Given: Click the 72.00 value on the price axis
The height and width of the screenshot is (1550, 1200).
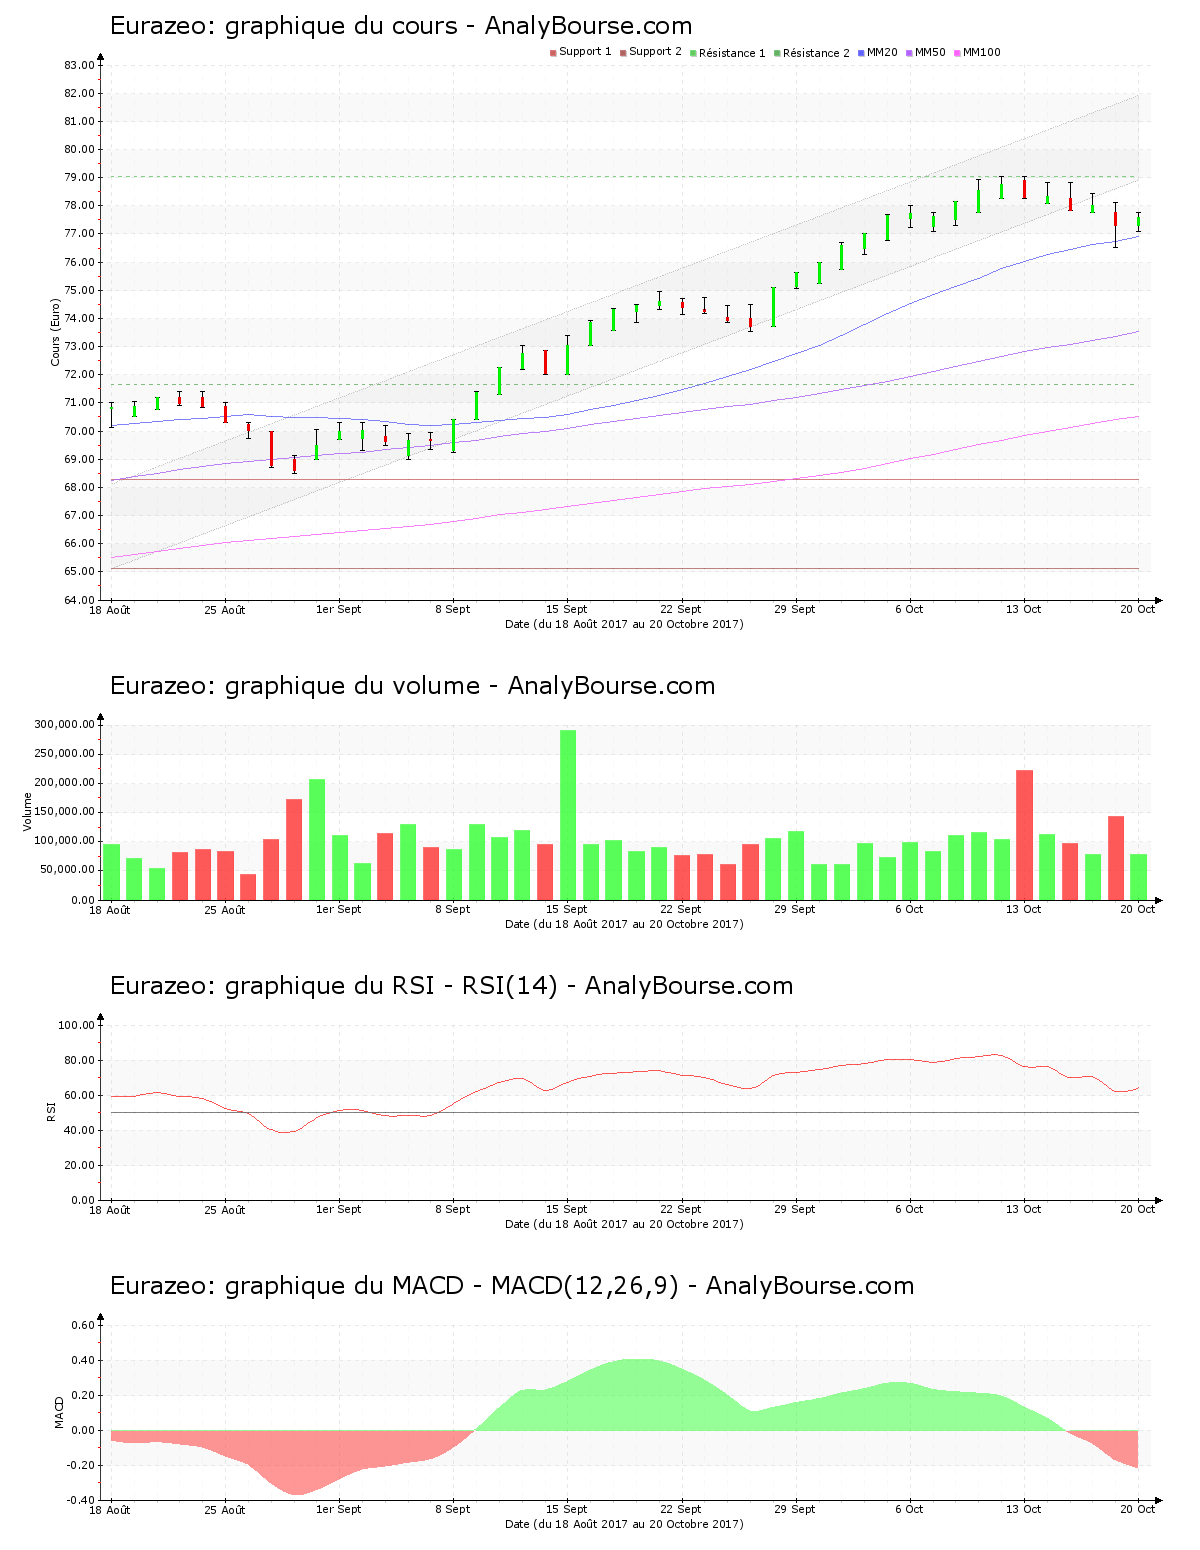Looking at the screenshot, I should tap(79, 375).
